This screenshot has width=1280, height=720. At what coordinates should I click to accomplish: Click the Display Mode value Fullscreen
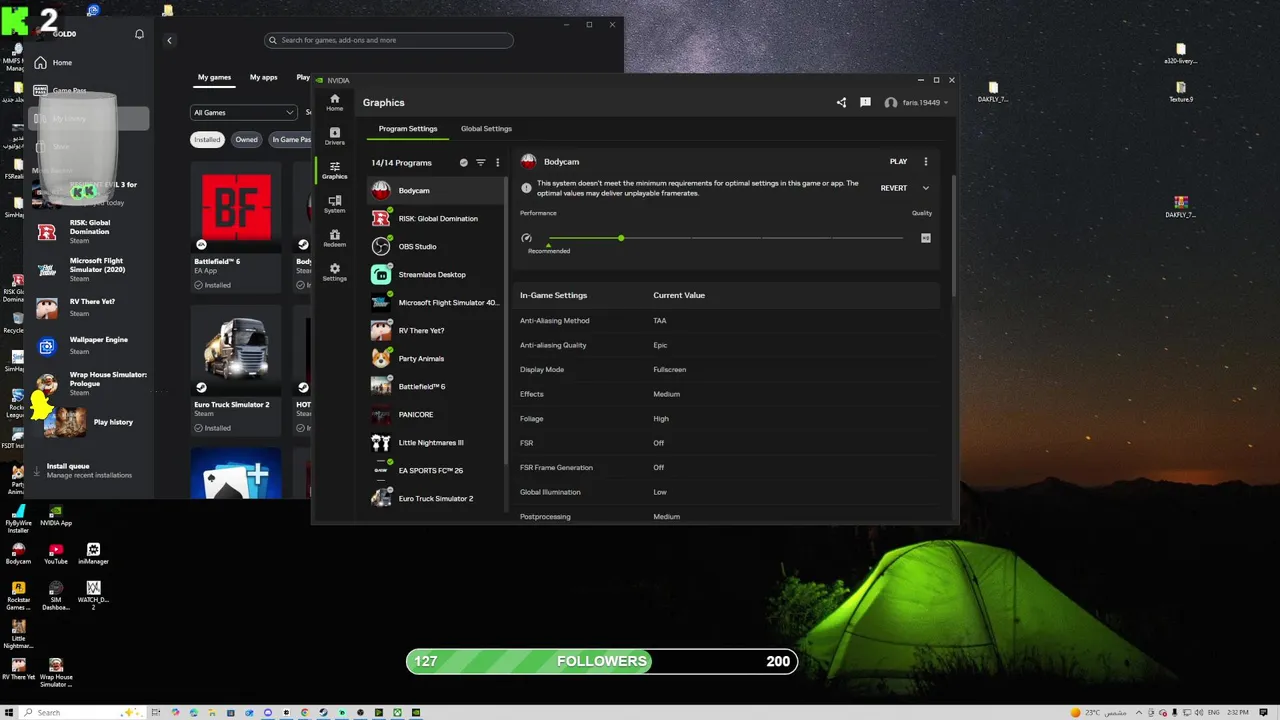[669, 370]
